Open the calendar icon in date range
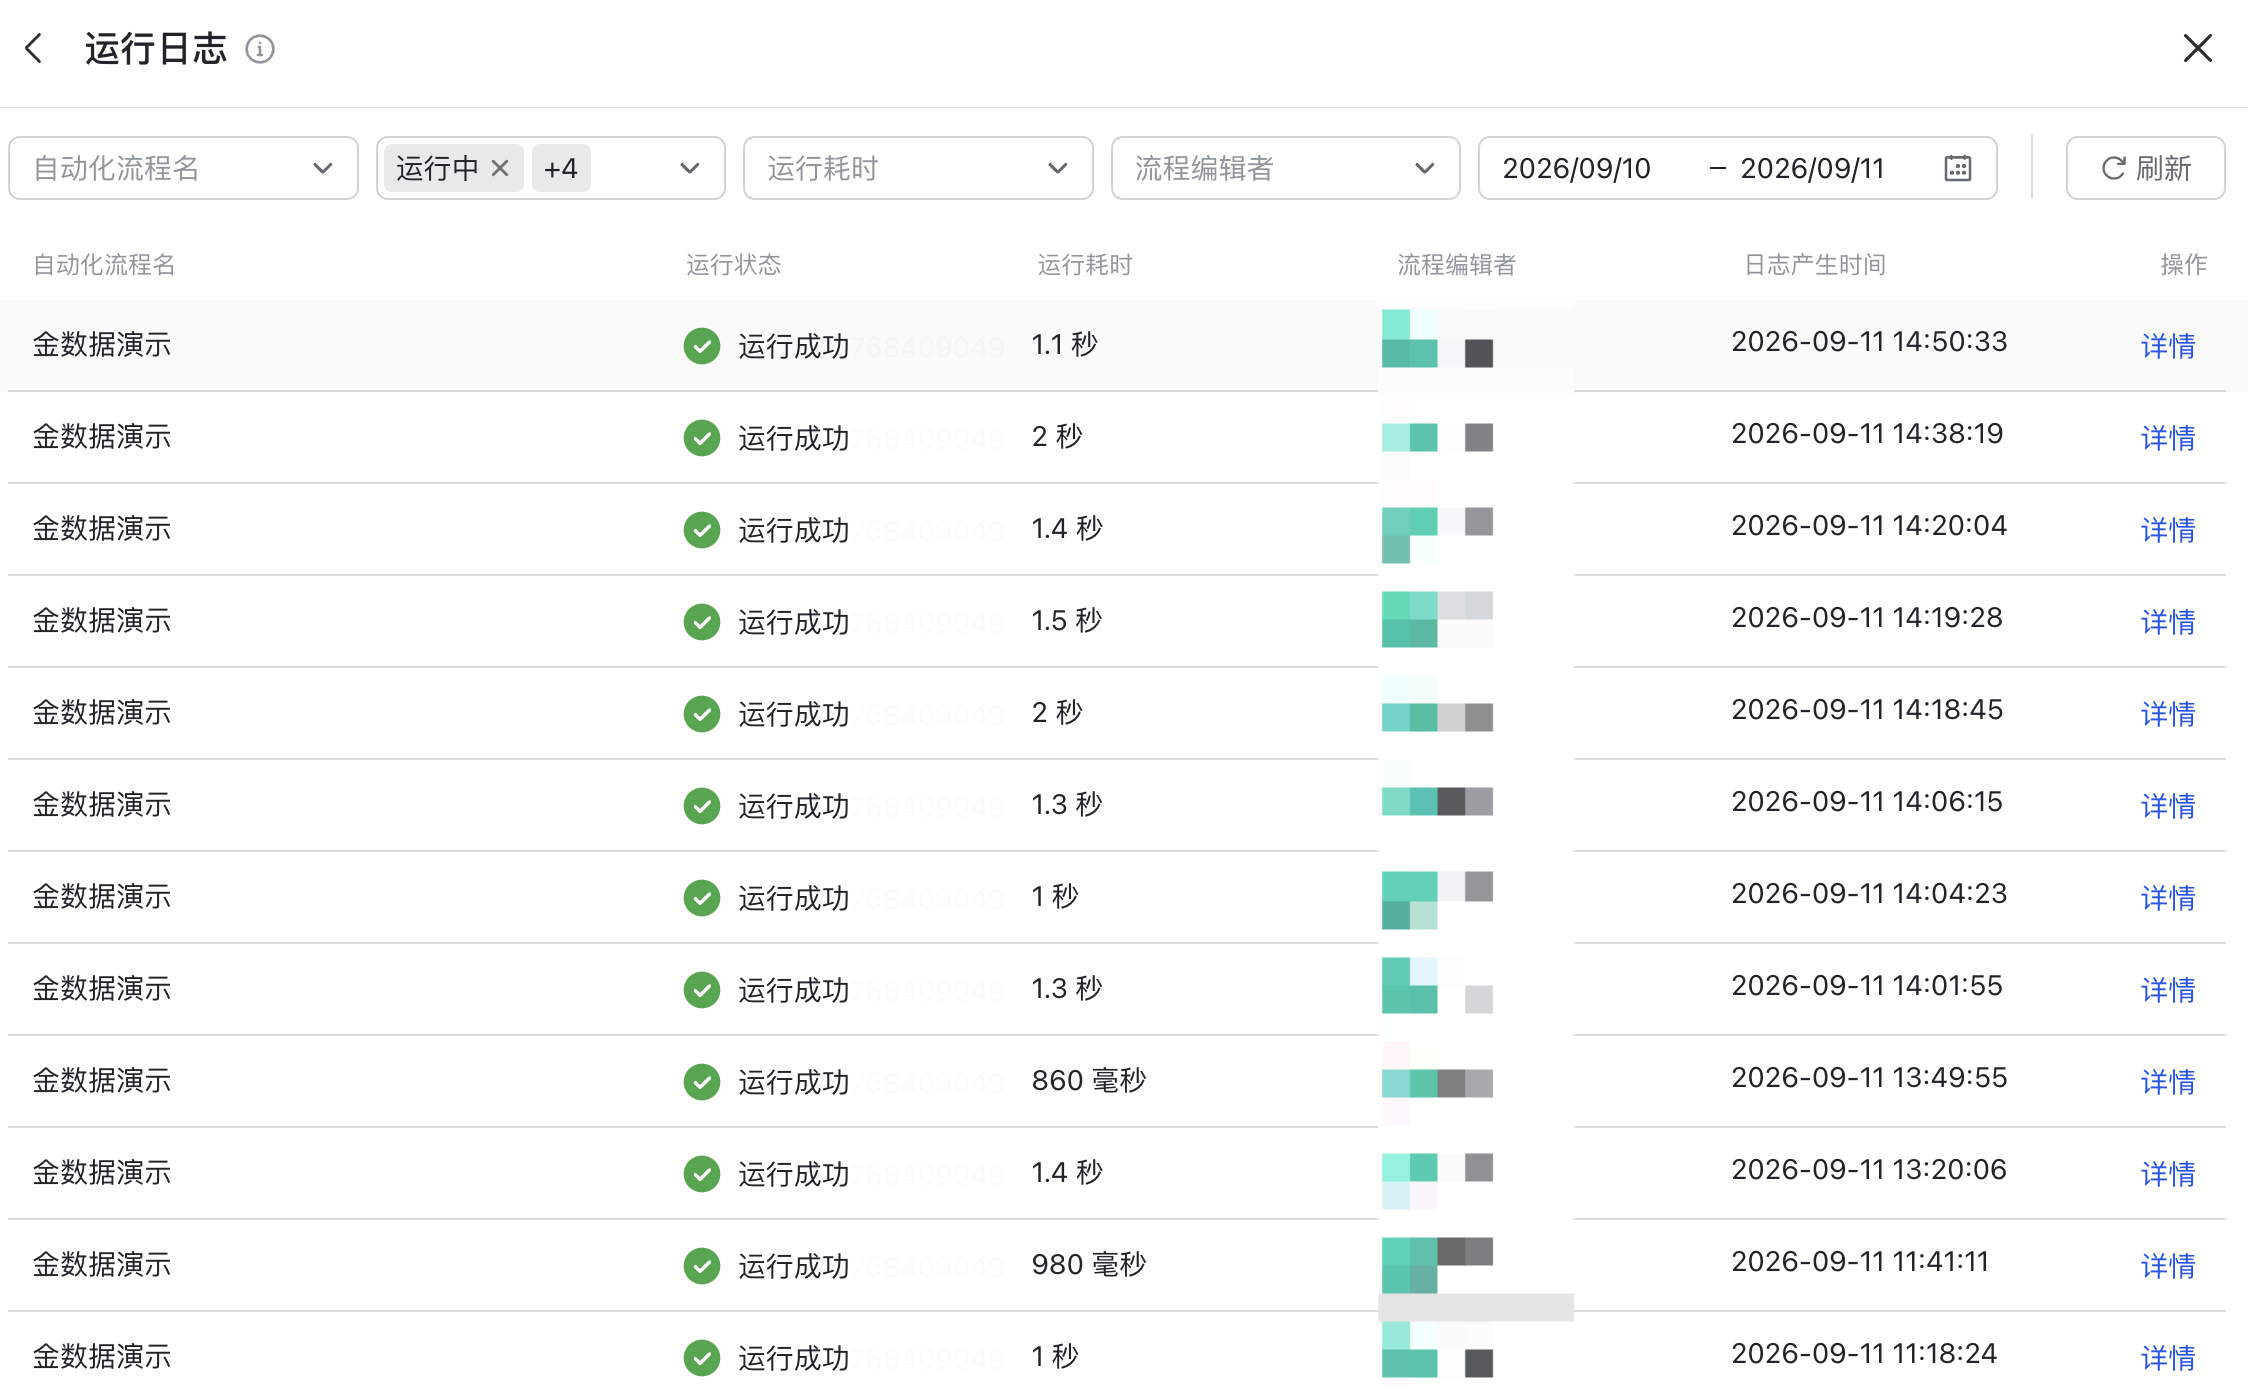The image size is (2248, 1392). (x=1957, y=168)
